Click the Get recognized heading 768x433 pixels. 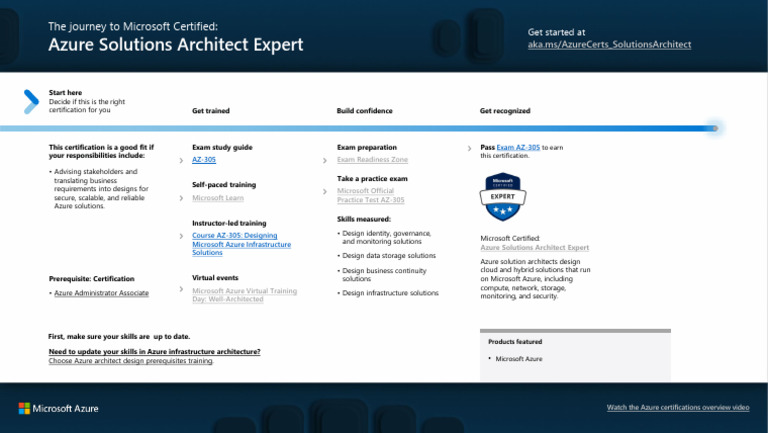[505, 111]
